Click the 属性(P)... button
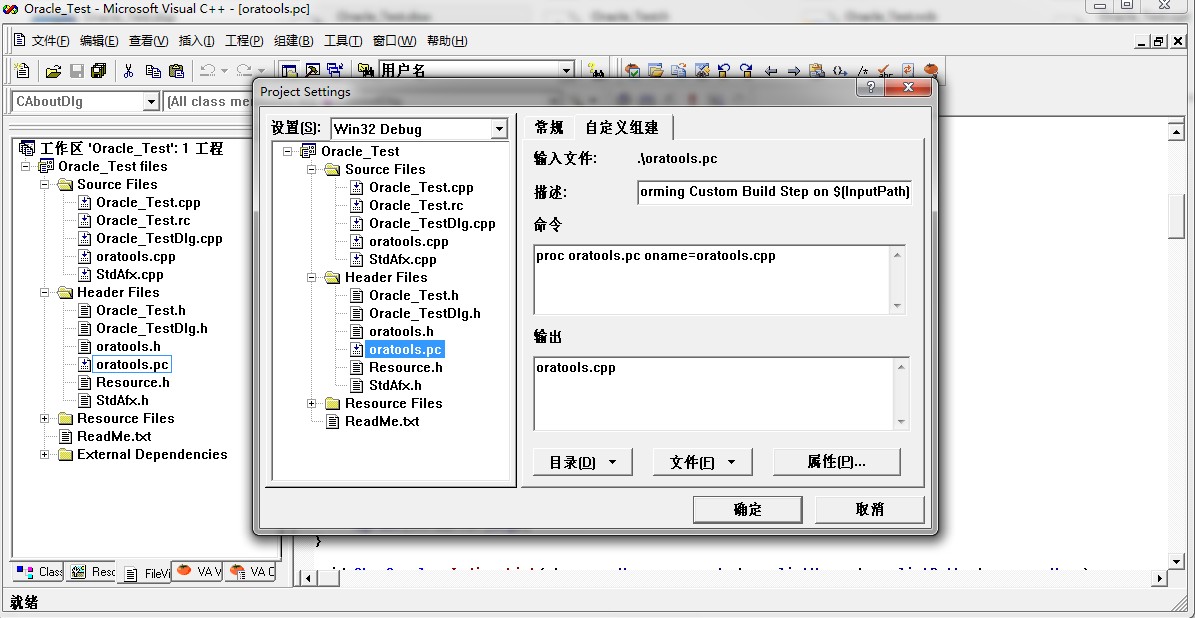Screen dimensions: 1195x618 coord(837,462)
